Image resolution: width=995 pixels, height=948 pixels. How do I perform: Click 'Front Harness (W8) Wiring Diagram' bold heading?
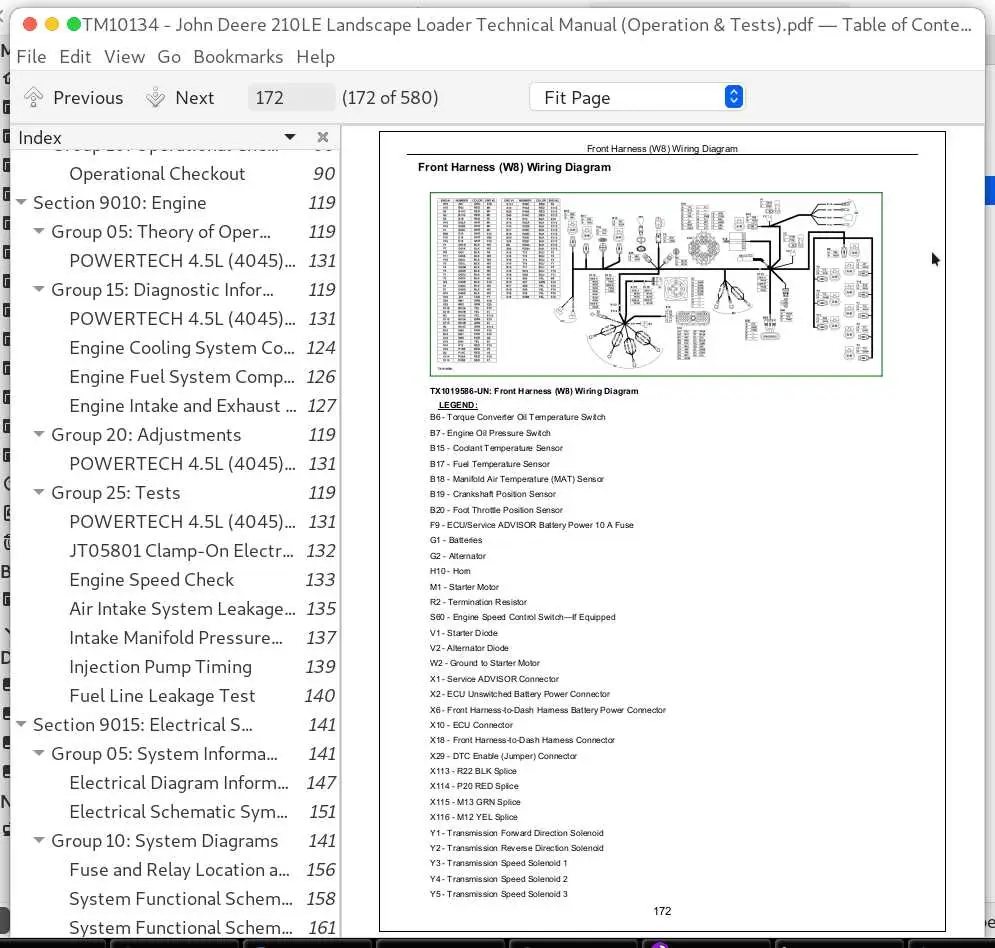[514, 168]
